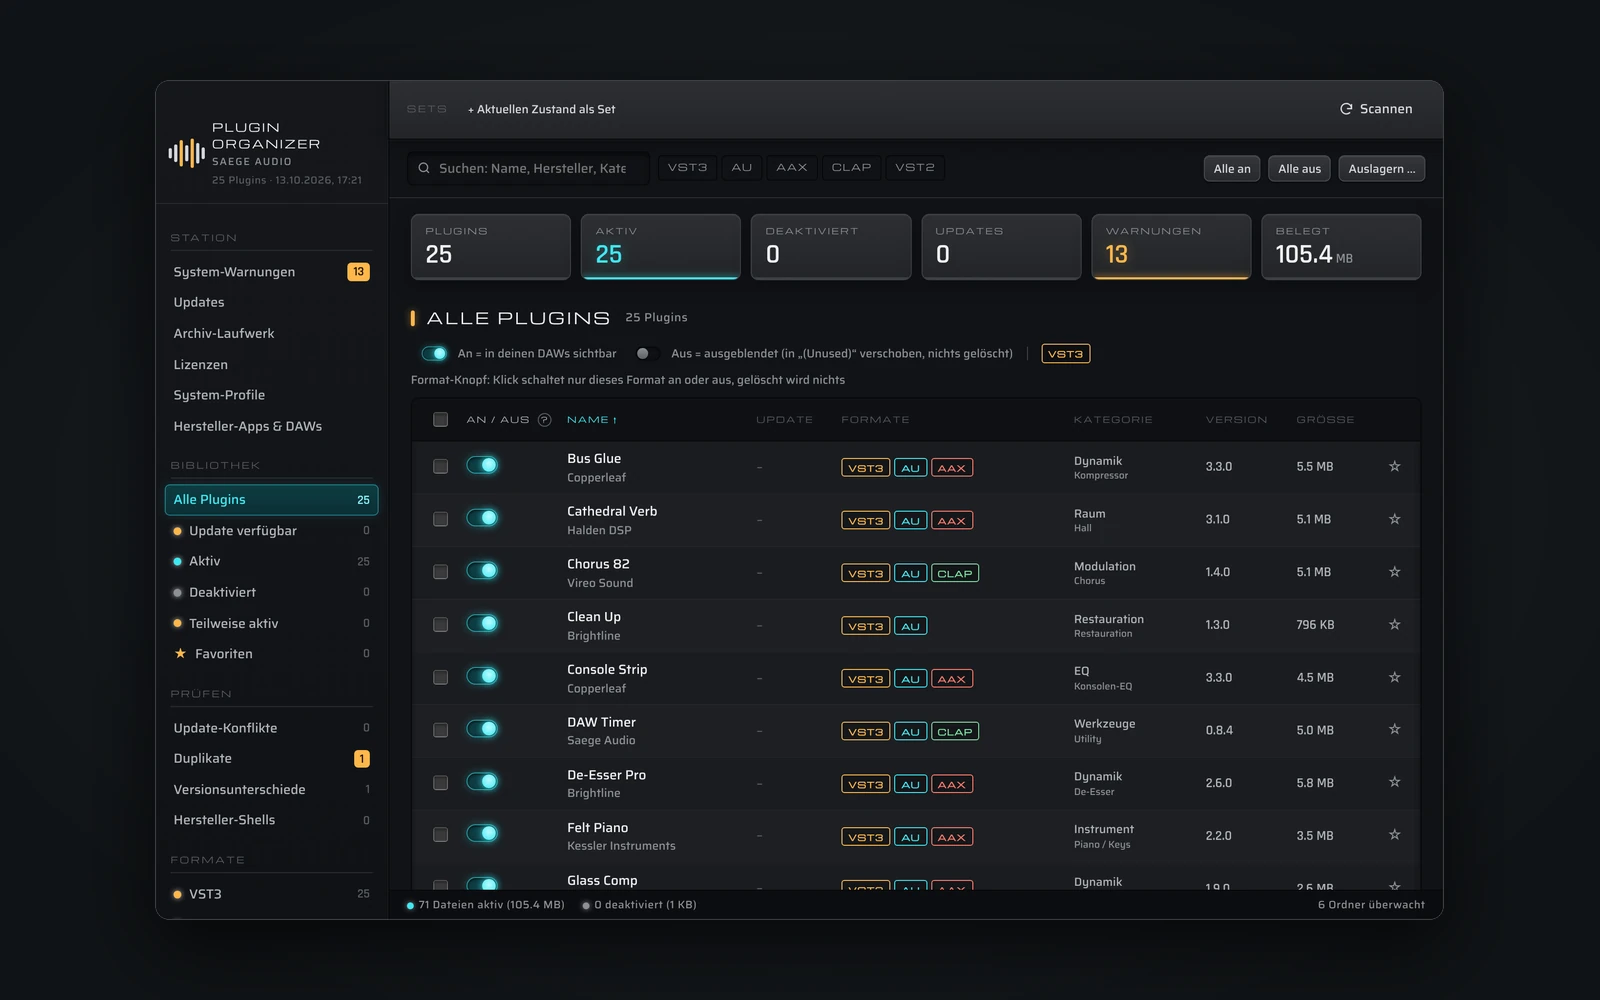Click the VST3 format badge for Bus Glue
This screenshot has width=1600, height=1000.
[865, 468]
